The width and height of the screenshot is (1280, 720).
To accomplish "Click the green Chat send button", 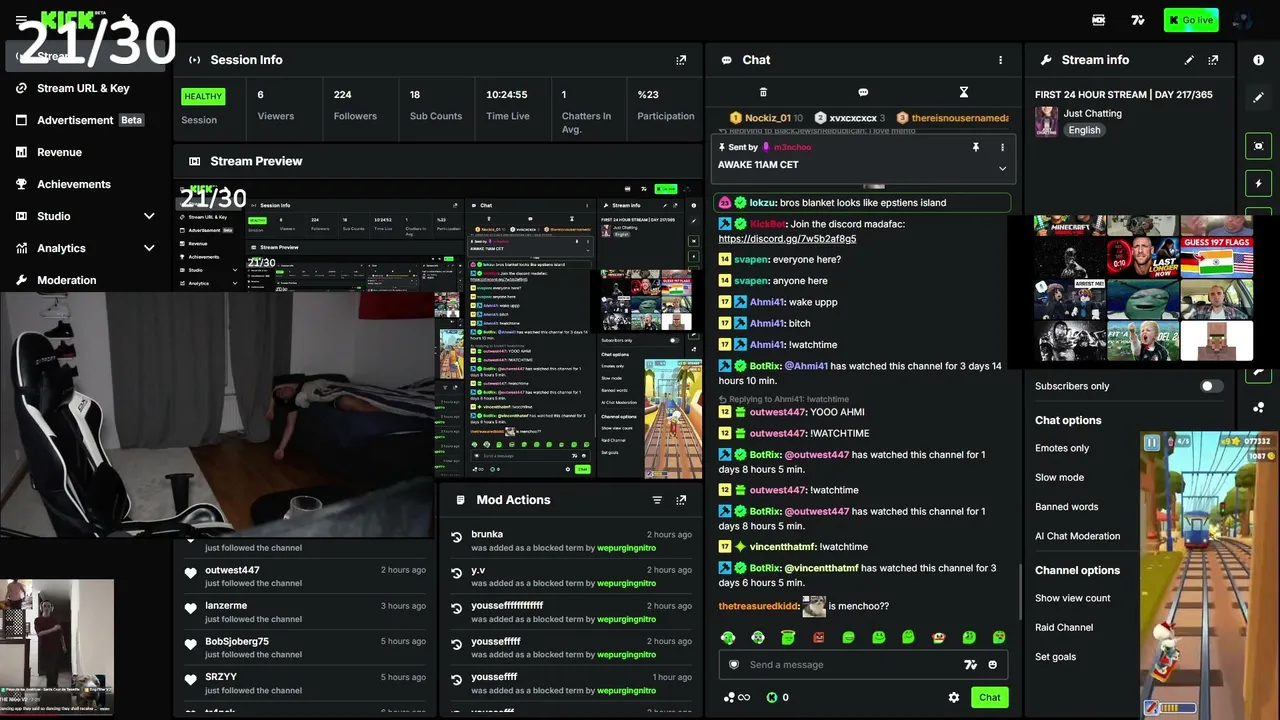I will point(990,697).
